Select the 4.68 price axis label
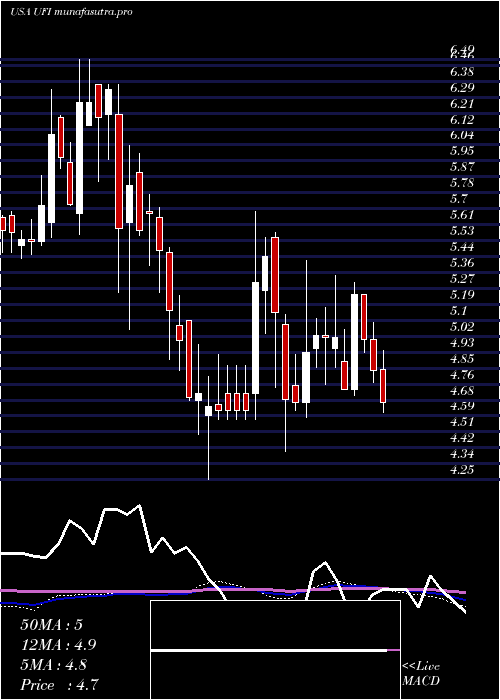Screen dimensions: 500x700 [462, 390]
